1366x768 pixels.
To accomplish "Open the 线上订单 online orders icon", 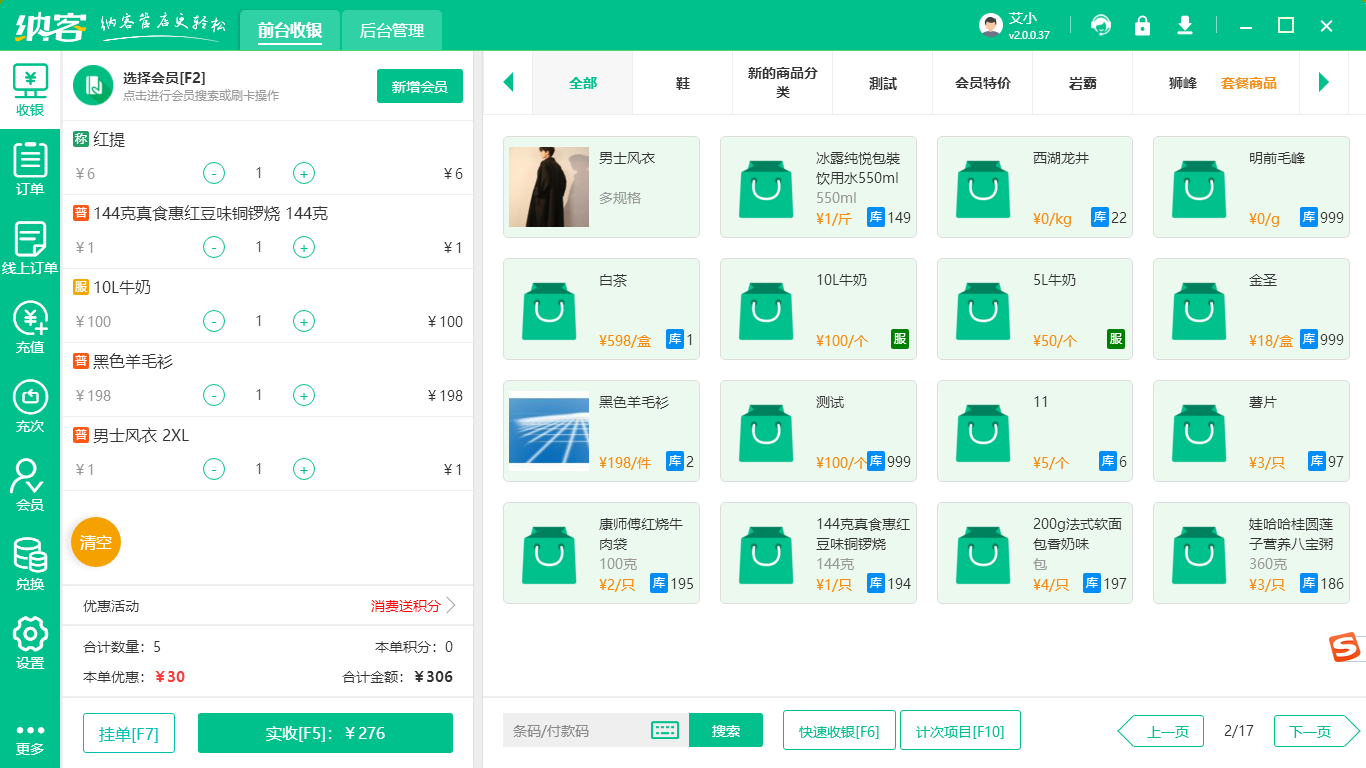I will tap(30, 248).
